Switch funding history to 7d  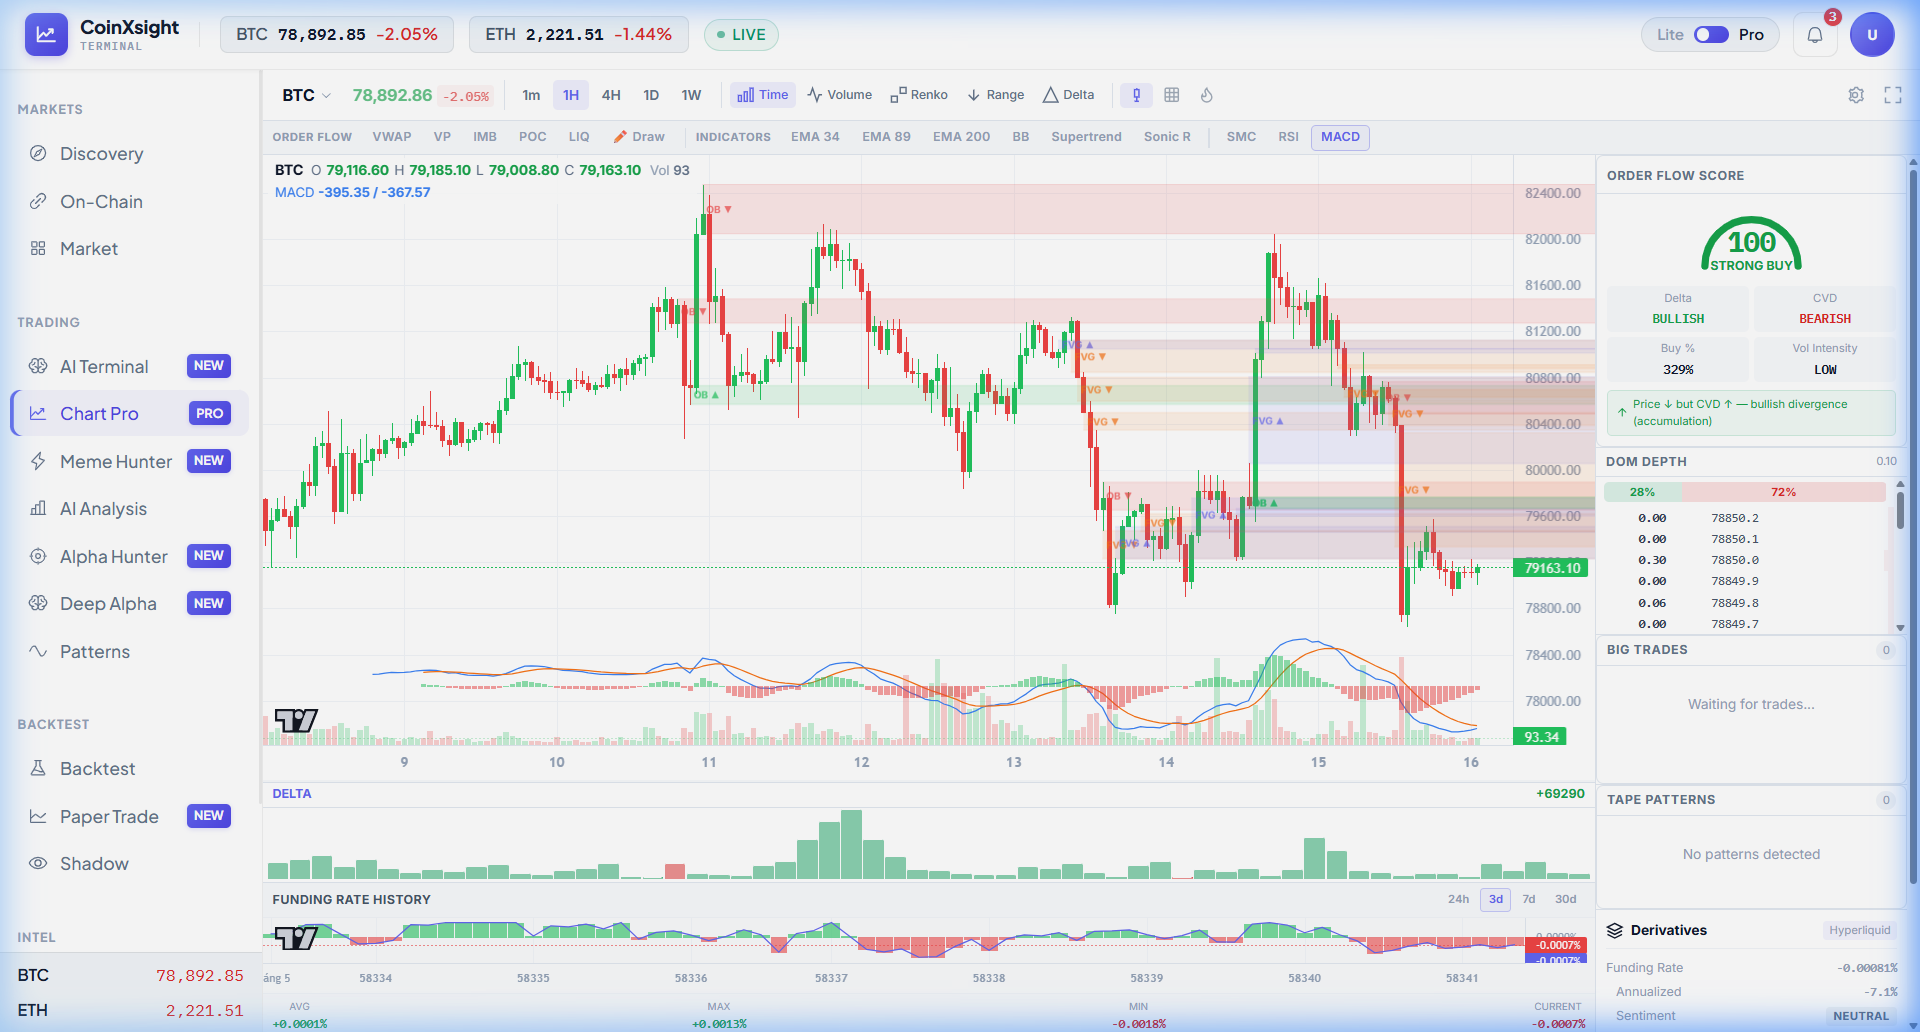[1529, 899]
